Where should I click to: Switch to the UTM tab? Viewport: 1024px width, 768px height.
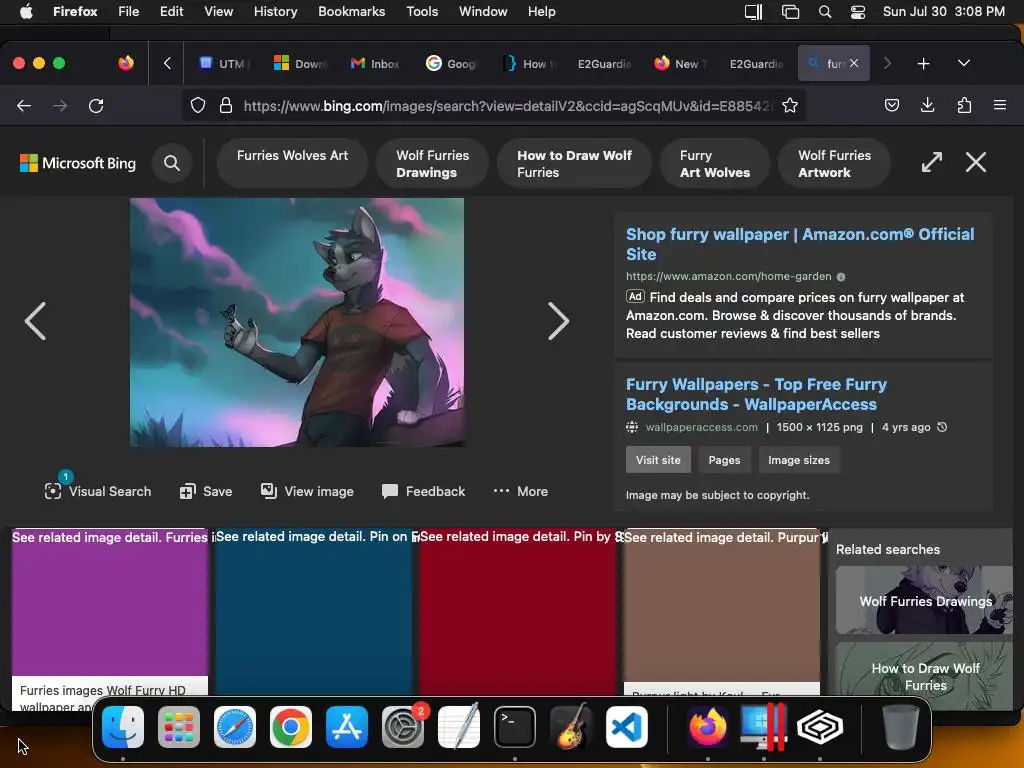click(225, 63)
